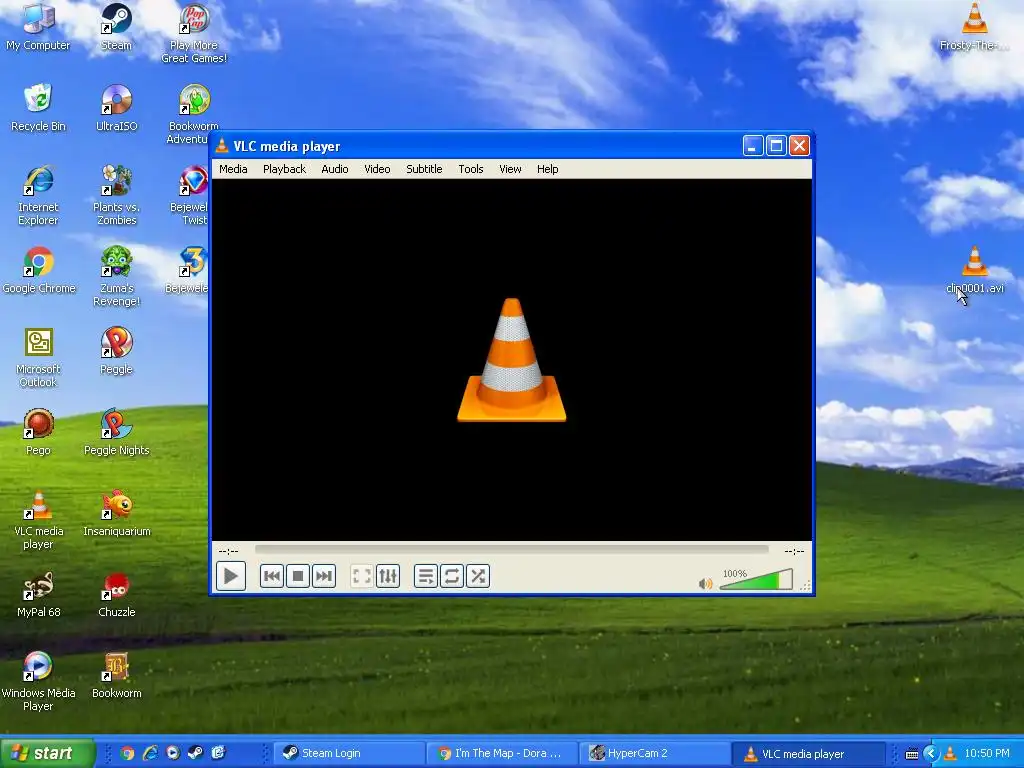Image resolution: width=1024 pixels, height=768 pixels.
Task: Click the elapsed time label in VLC
Action: tap(228, 551)
